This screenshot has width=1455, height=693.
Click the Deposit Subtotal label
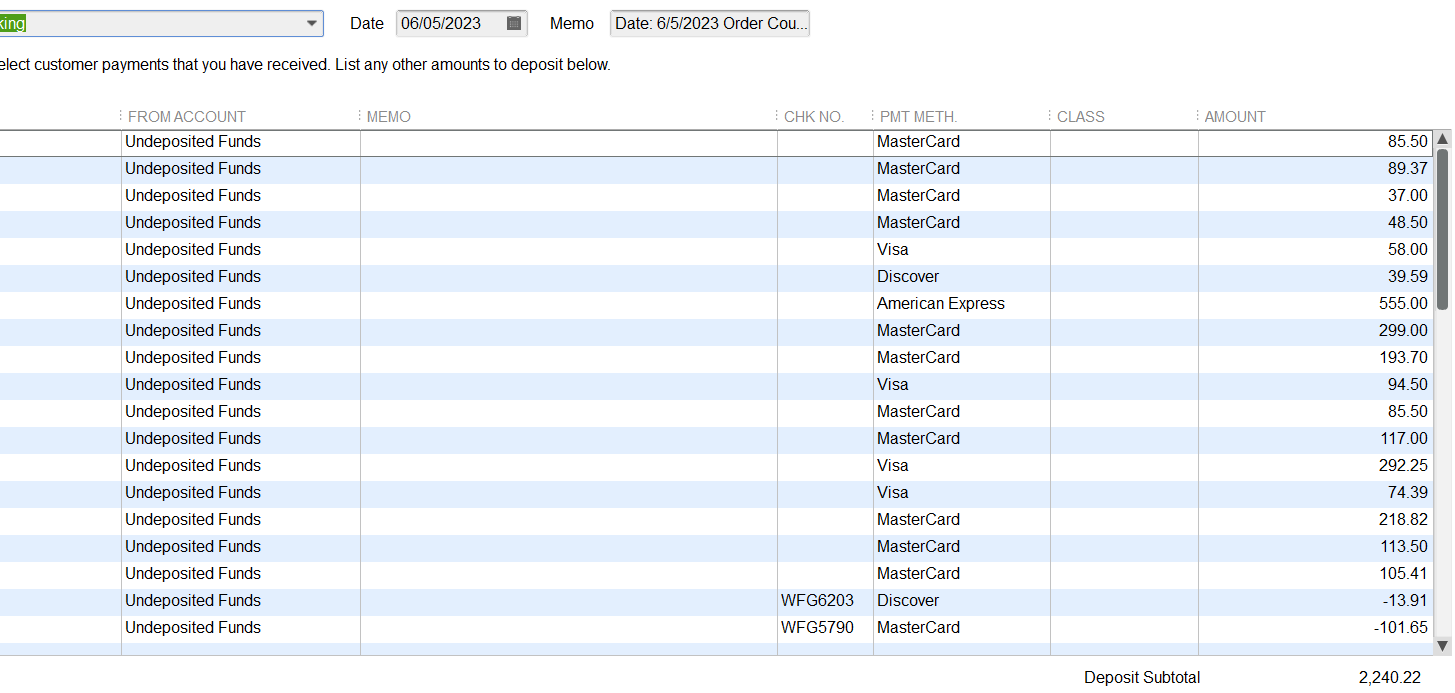click(x=1142, y=678)
